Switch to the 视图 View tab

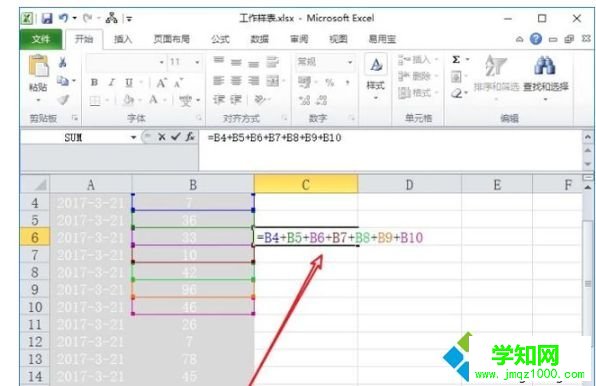pyautogui.click(x=338, y=39)
